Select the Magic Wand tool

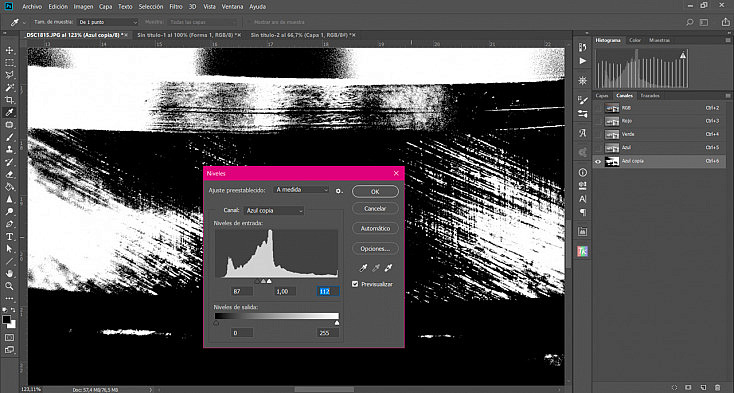pos(9,87)
